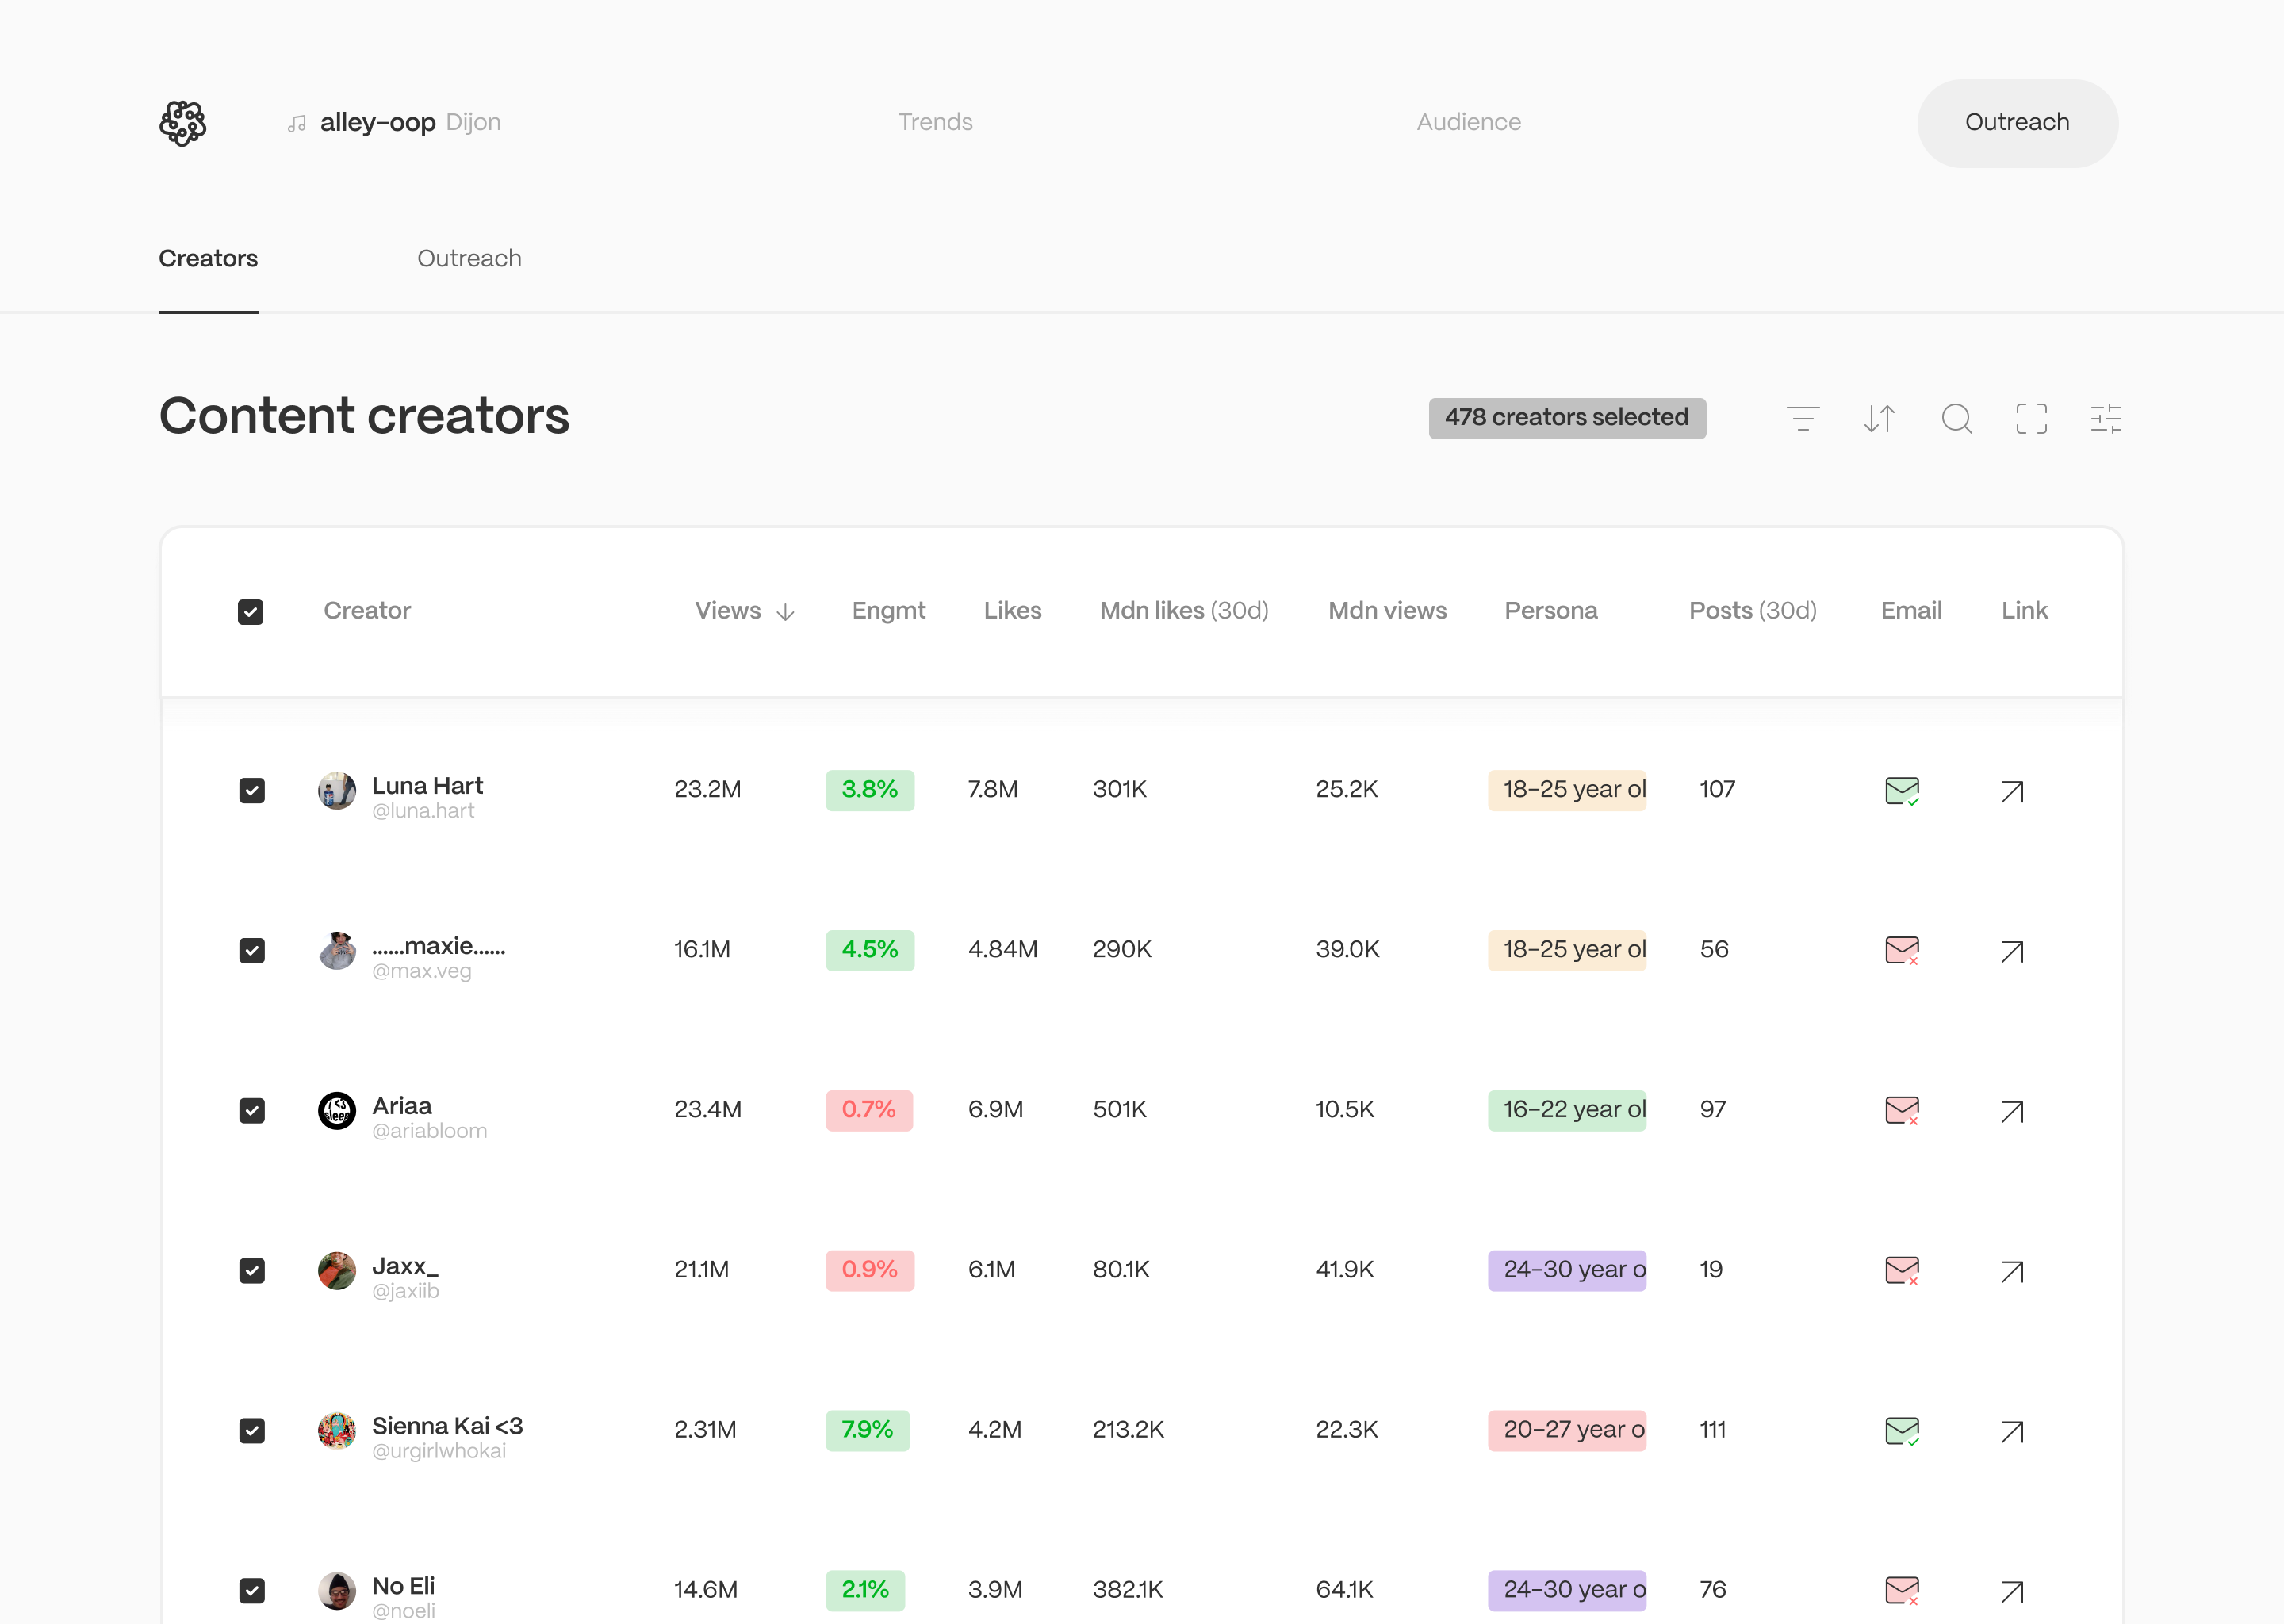2284x1624 pixels.
Task: Click Jaxx_'s missing email icon
Action: (x=1901, y=1270)
